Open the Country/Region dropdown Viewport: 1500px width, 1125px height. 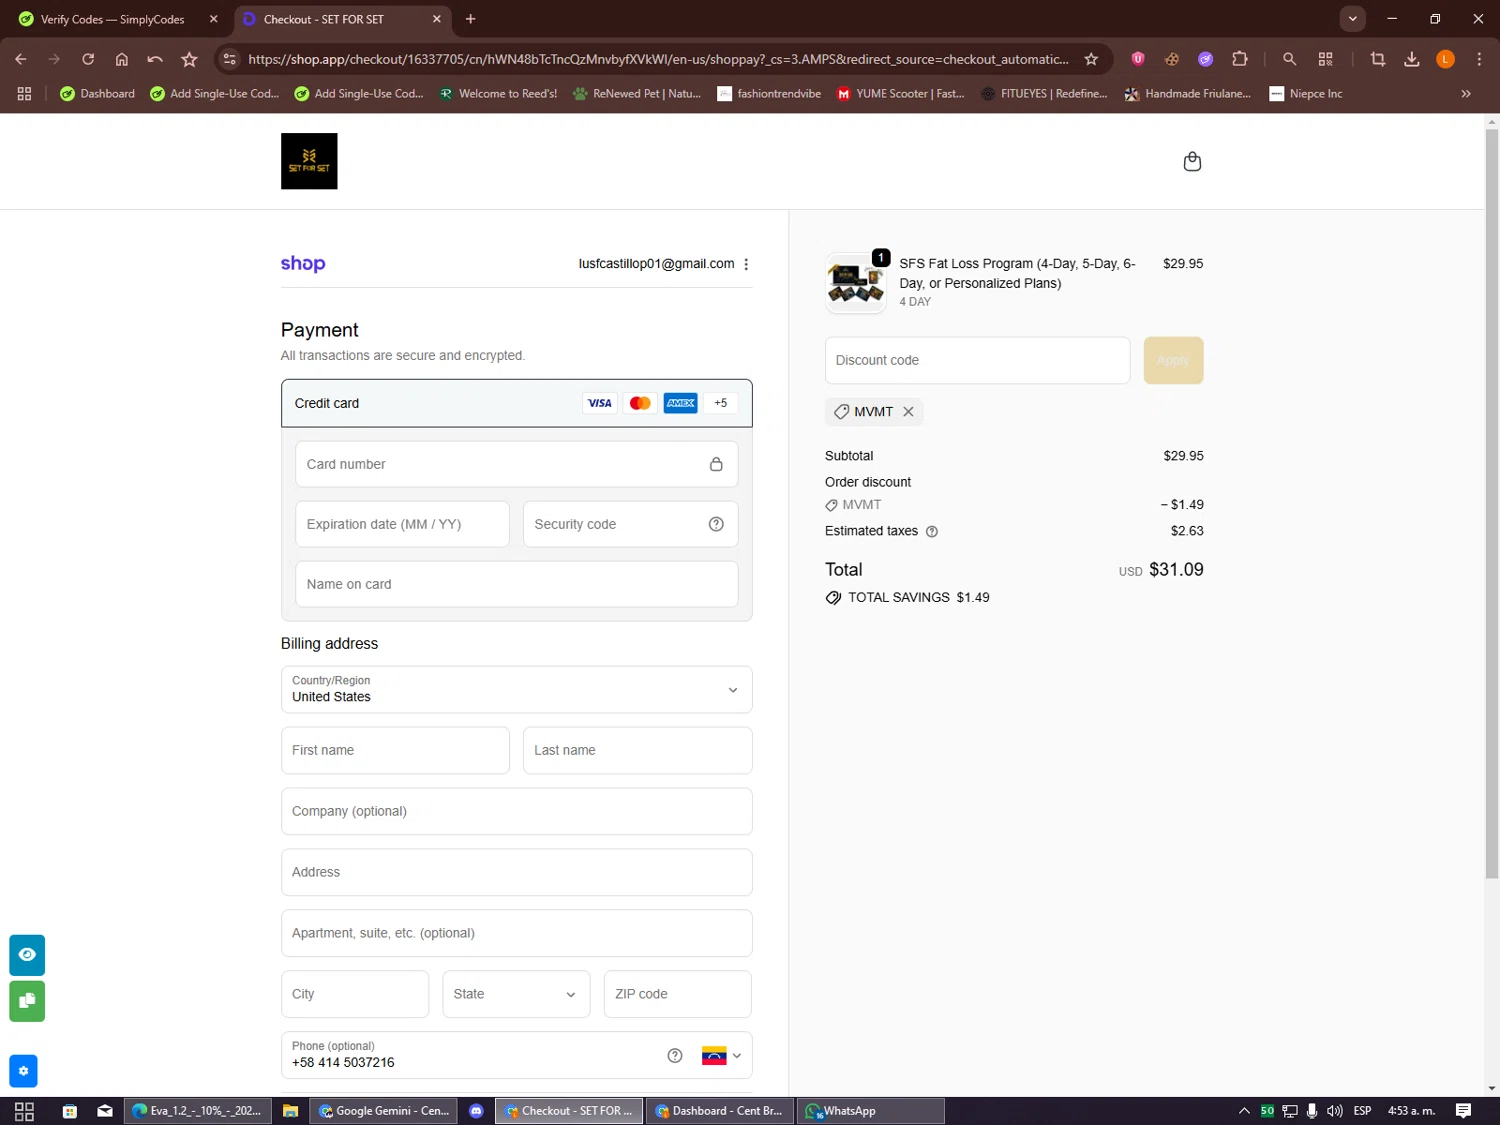(x=516, y=690)
